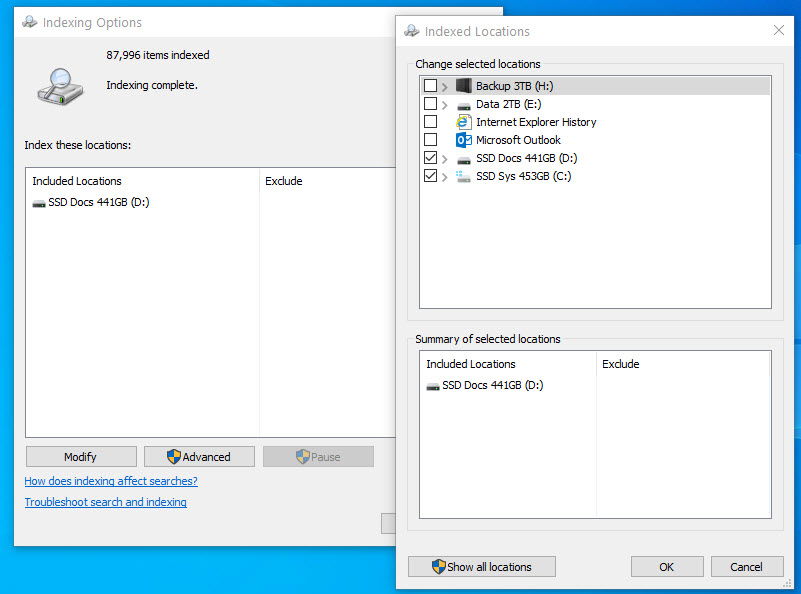Click 'Included Locations' header in Indexing Options
This screenshot has height=594, width=801.
click(77, 181)
